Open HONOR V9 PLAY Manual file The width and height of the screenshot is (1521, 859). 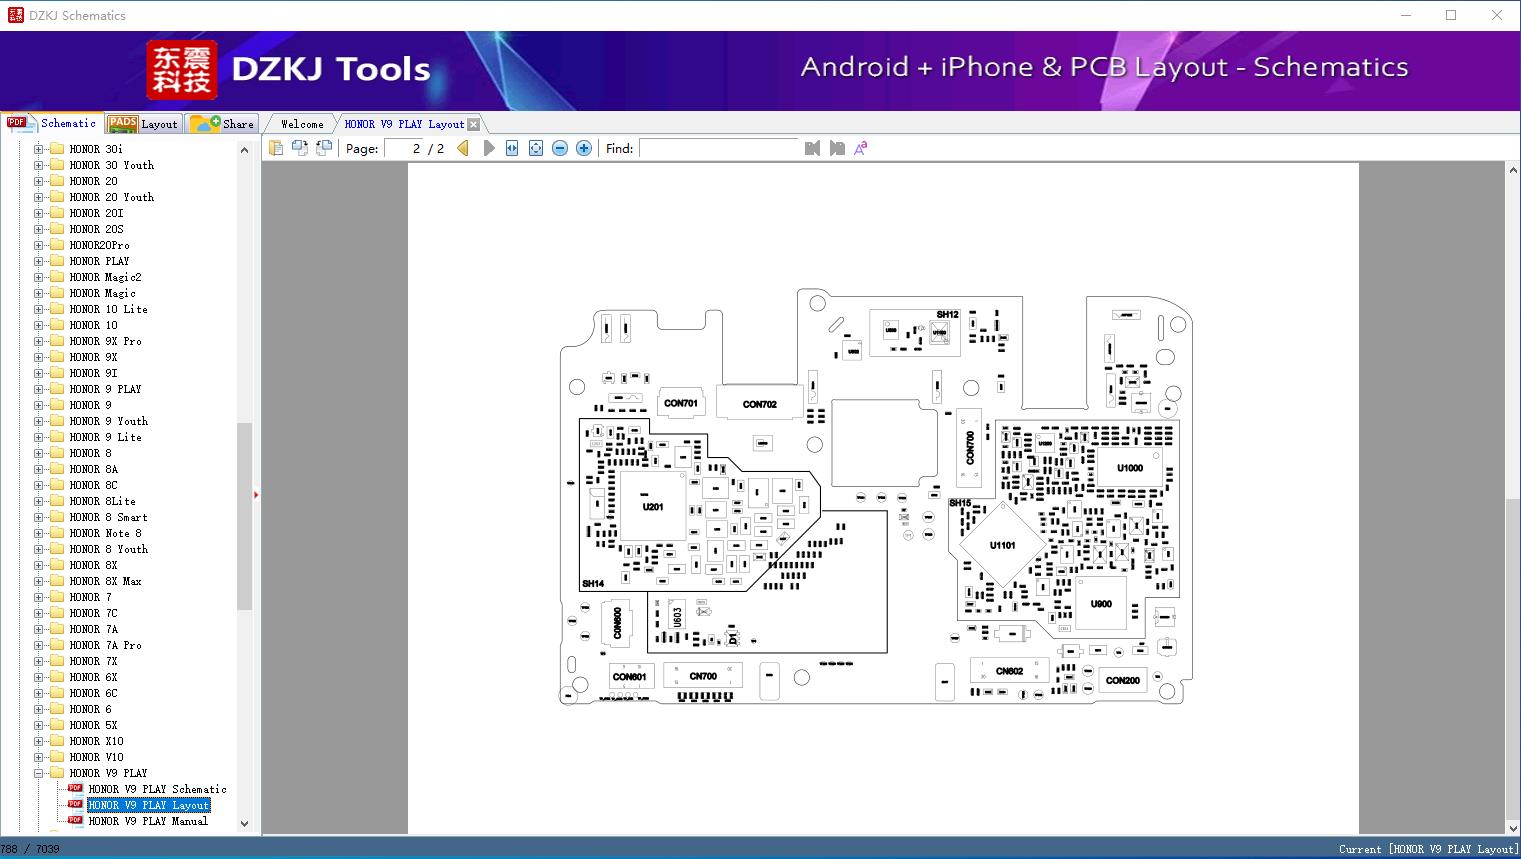pos(148,821)
